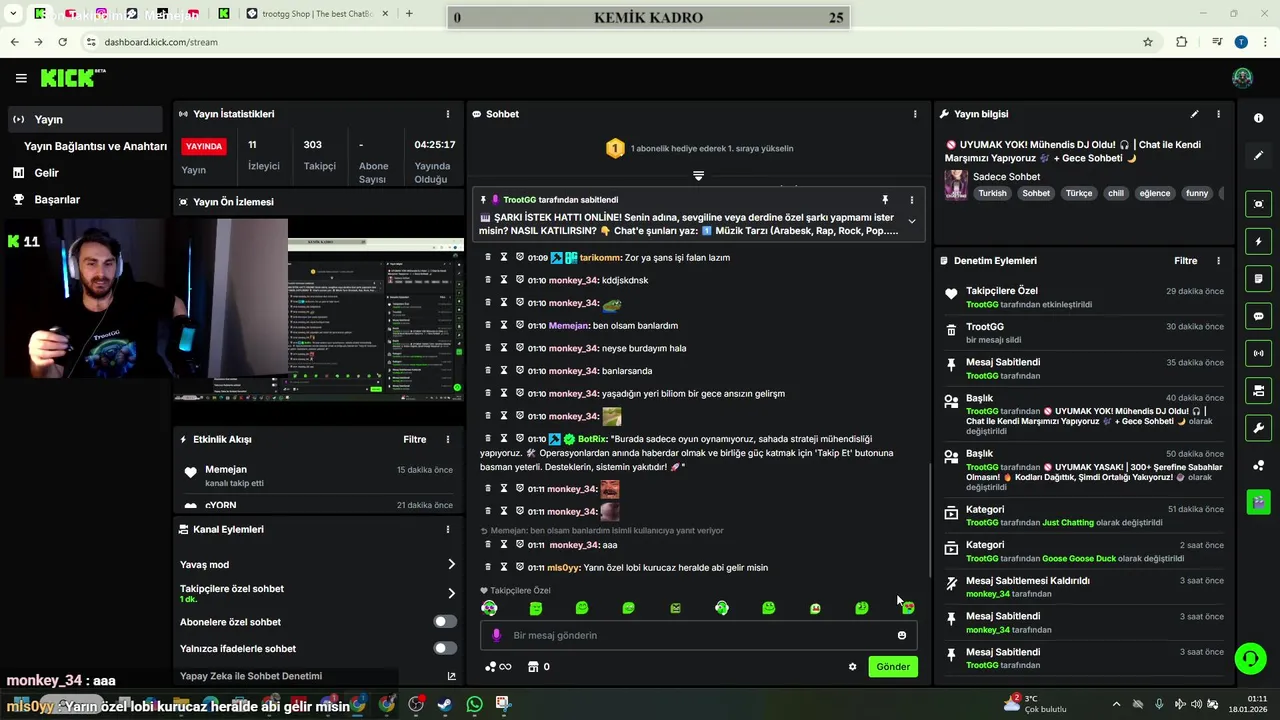Unpin the pinned TrootGG message with pin icon

[x=885, y=200]
